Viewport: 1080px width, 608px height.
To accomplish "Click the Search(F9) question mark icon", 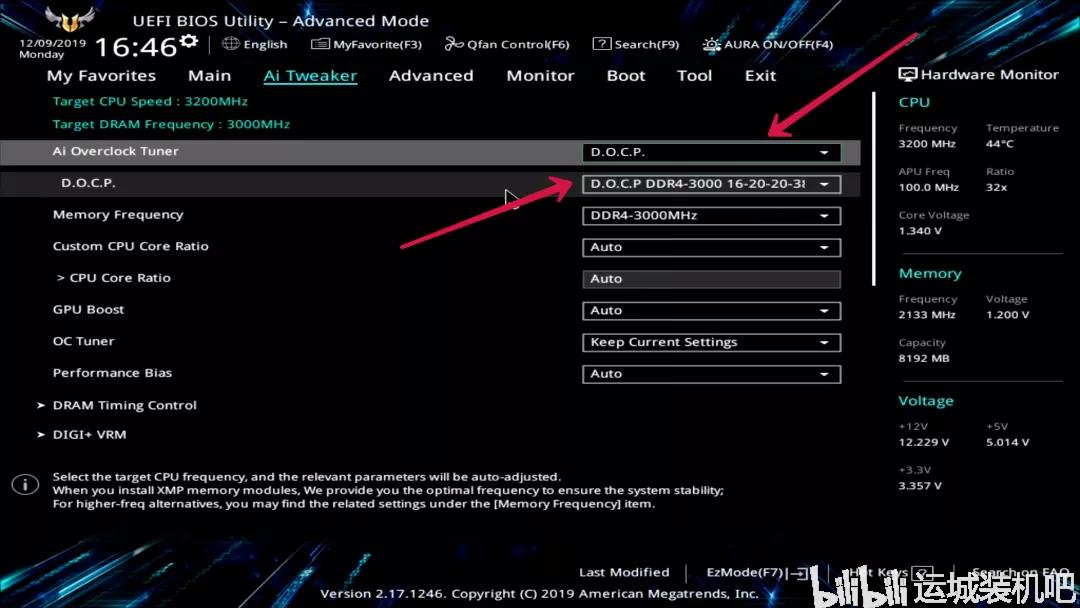I will [x=601, y=44].
